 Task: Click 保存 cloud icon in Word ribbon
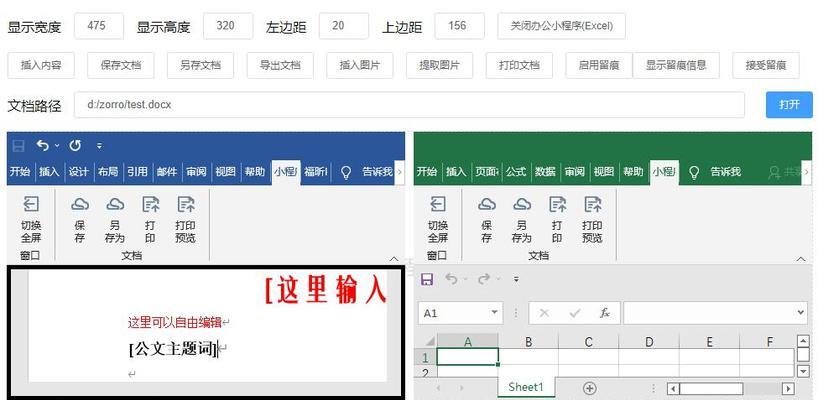(80, 204)
